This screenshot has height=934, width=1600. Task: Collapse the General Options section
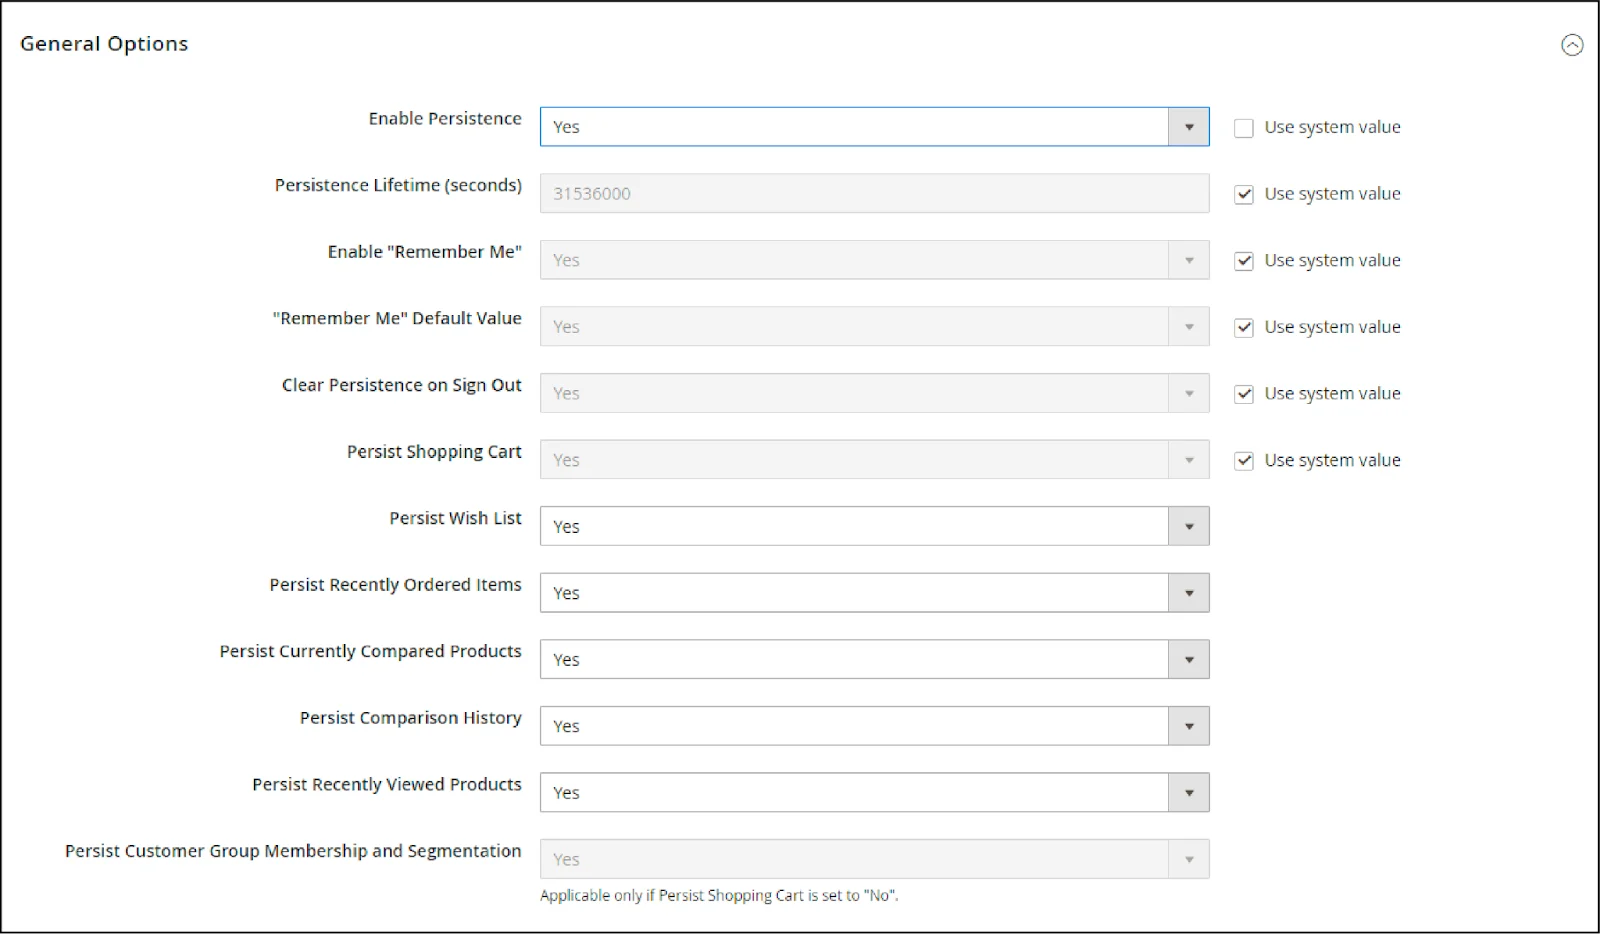(x=1572, y=45)
